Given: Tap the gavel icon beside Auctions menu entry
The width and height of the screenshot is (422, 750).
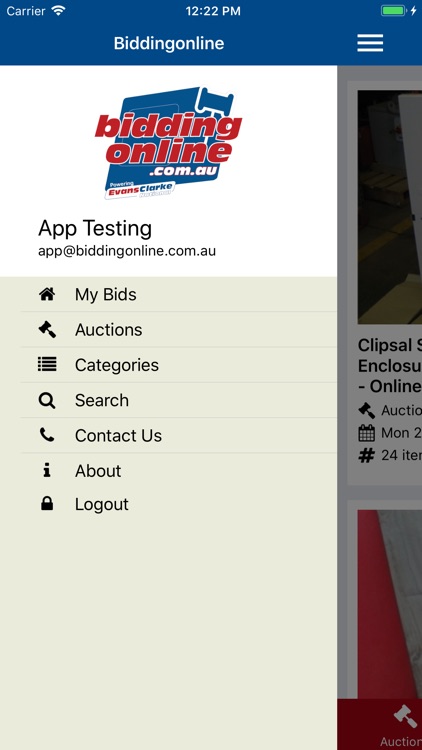Looking at the screenshot, I should click(x=47, y=330).
